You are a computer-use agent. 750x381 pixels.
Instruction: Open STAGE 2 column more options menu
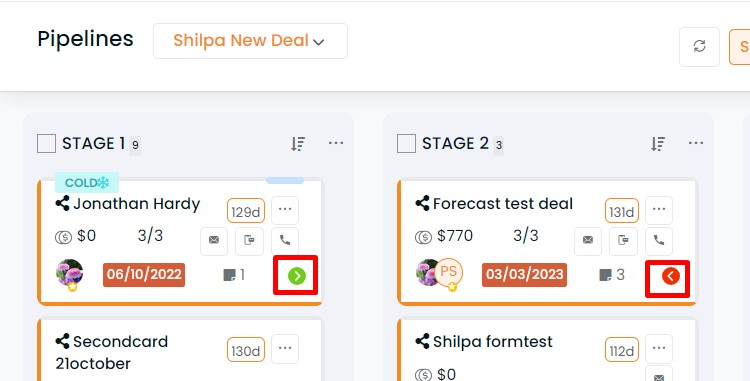[x=695, y=143]
